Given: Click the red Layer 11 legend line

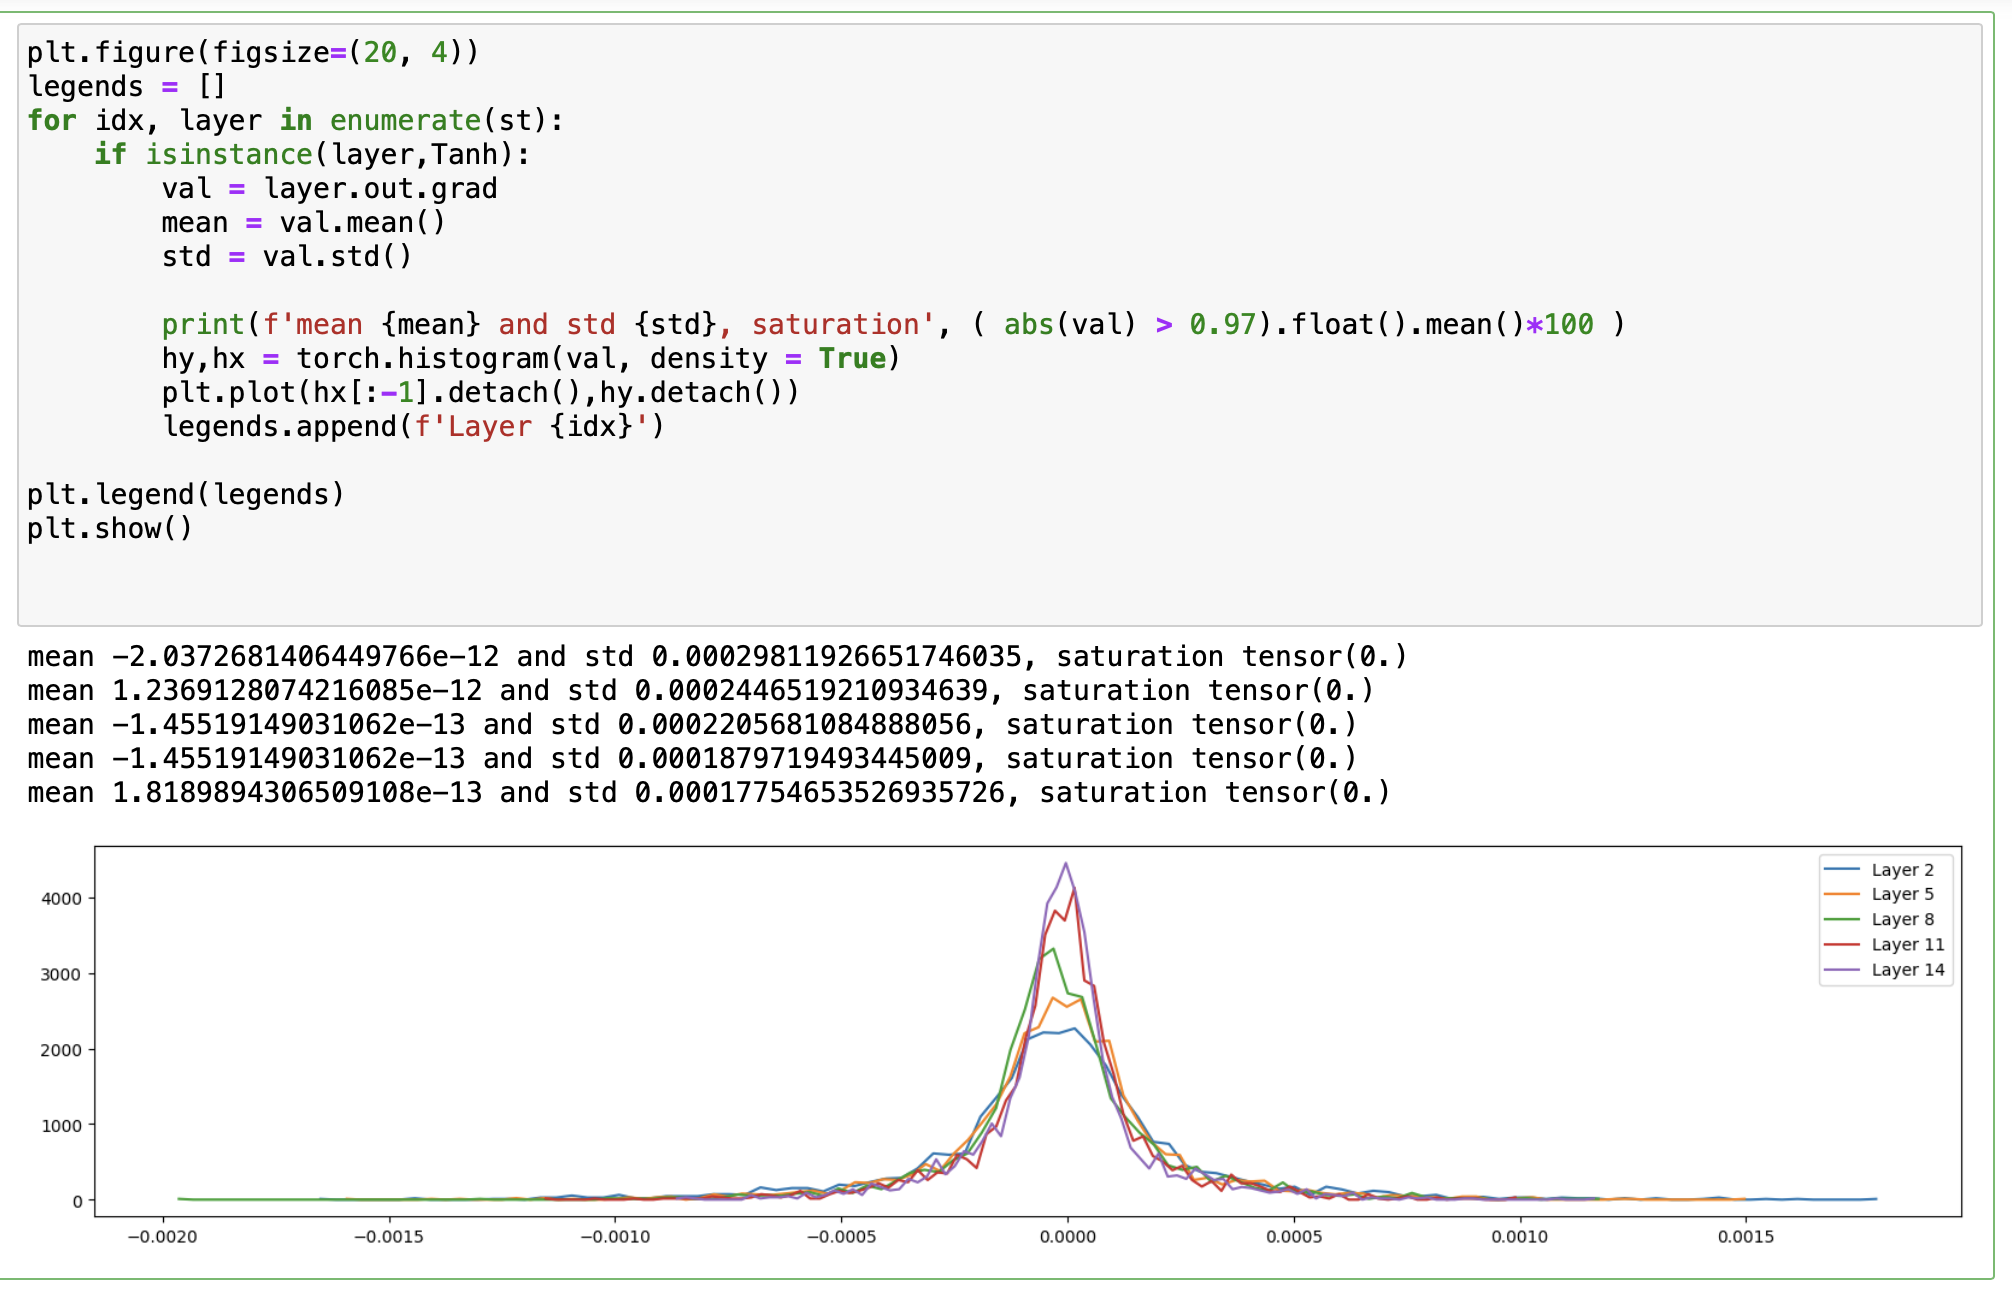Looking at the screenshot, I should point(1842,944).
